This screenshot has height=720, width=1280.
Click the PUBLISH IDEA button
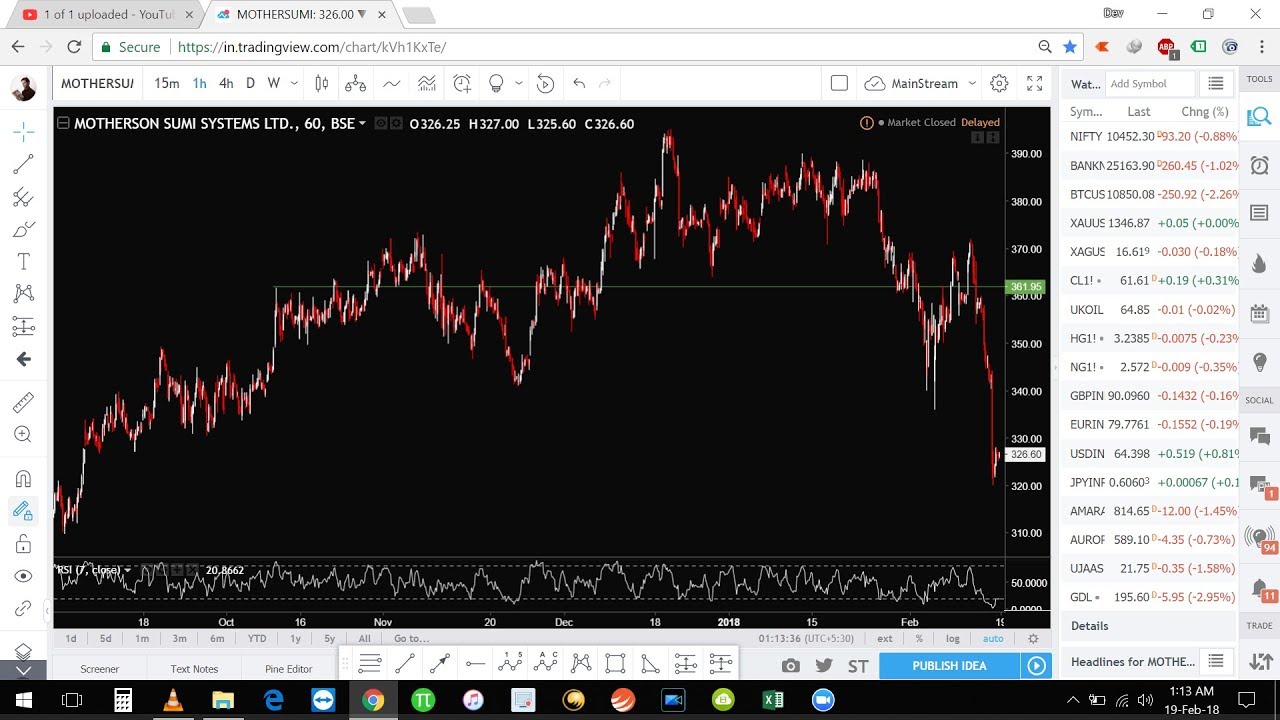[949, 666]
